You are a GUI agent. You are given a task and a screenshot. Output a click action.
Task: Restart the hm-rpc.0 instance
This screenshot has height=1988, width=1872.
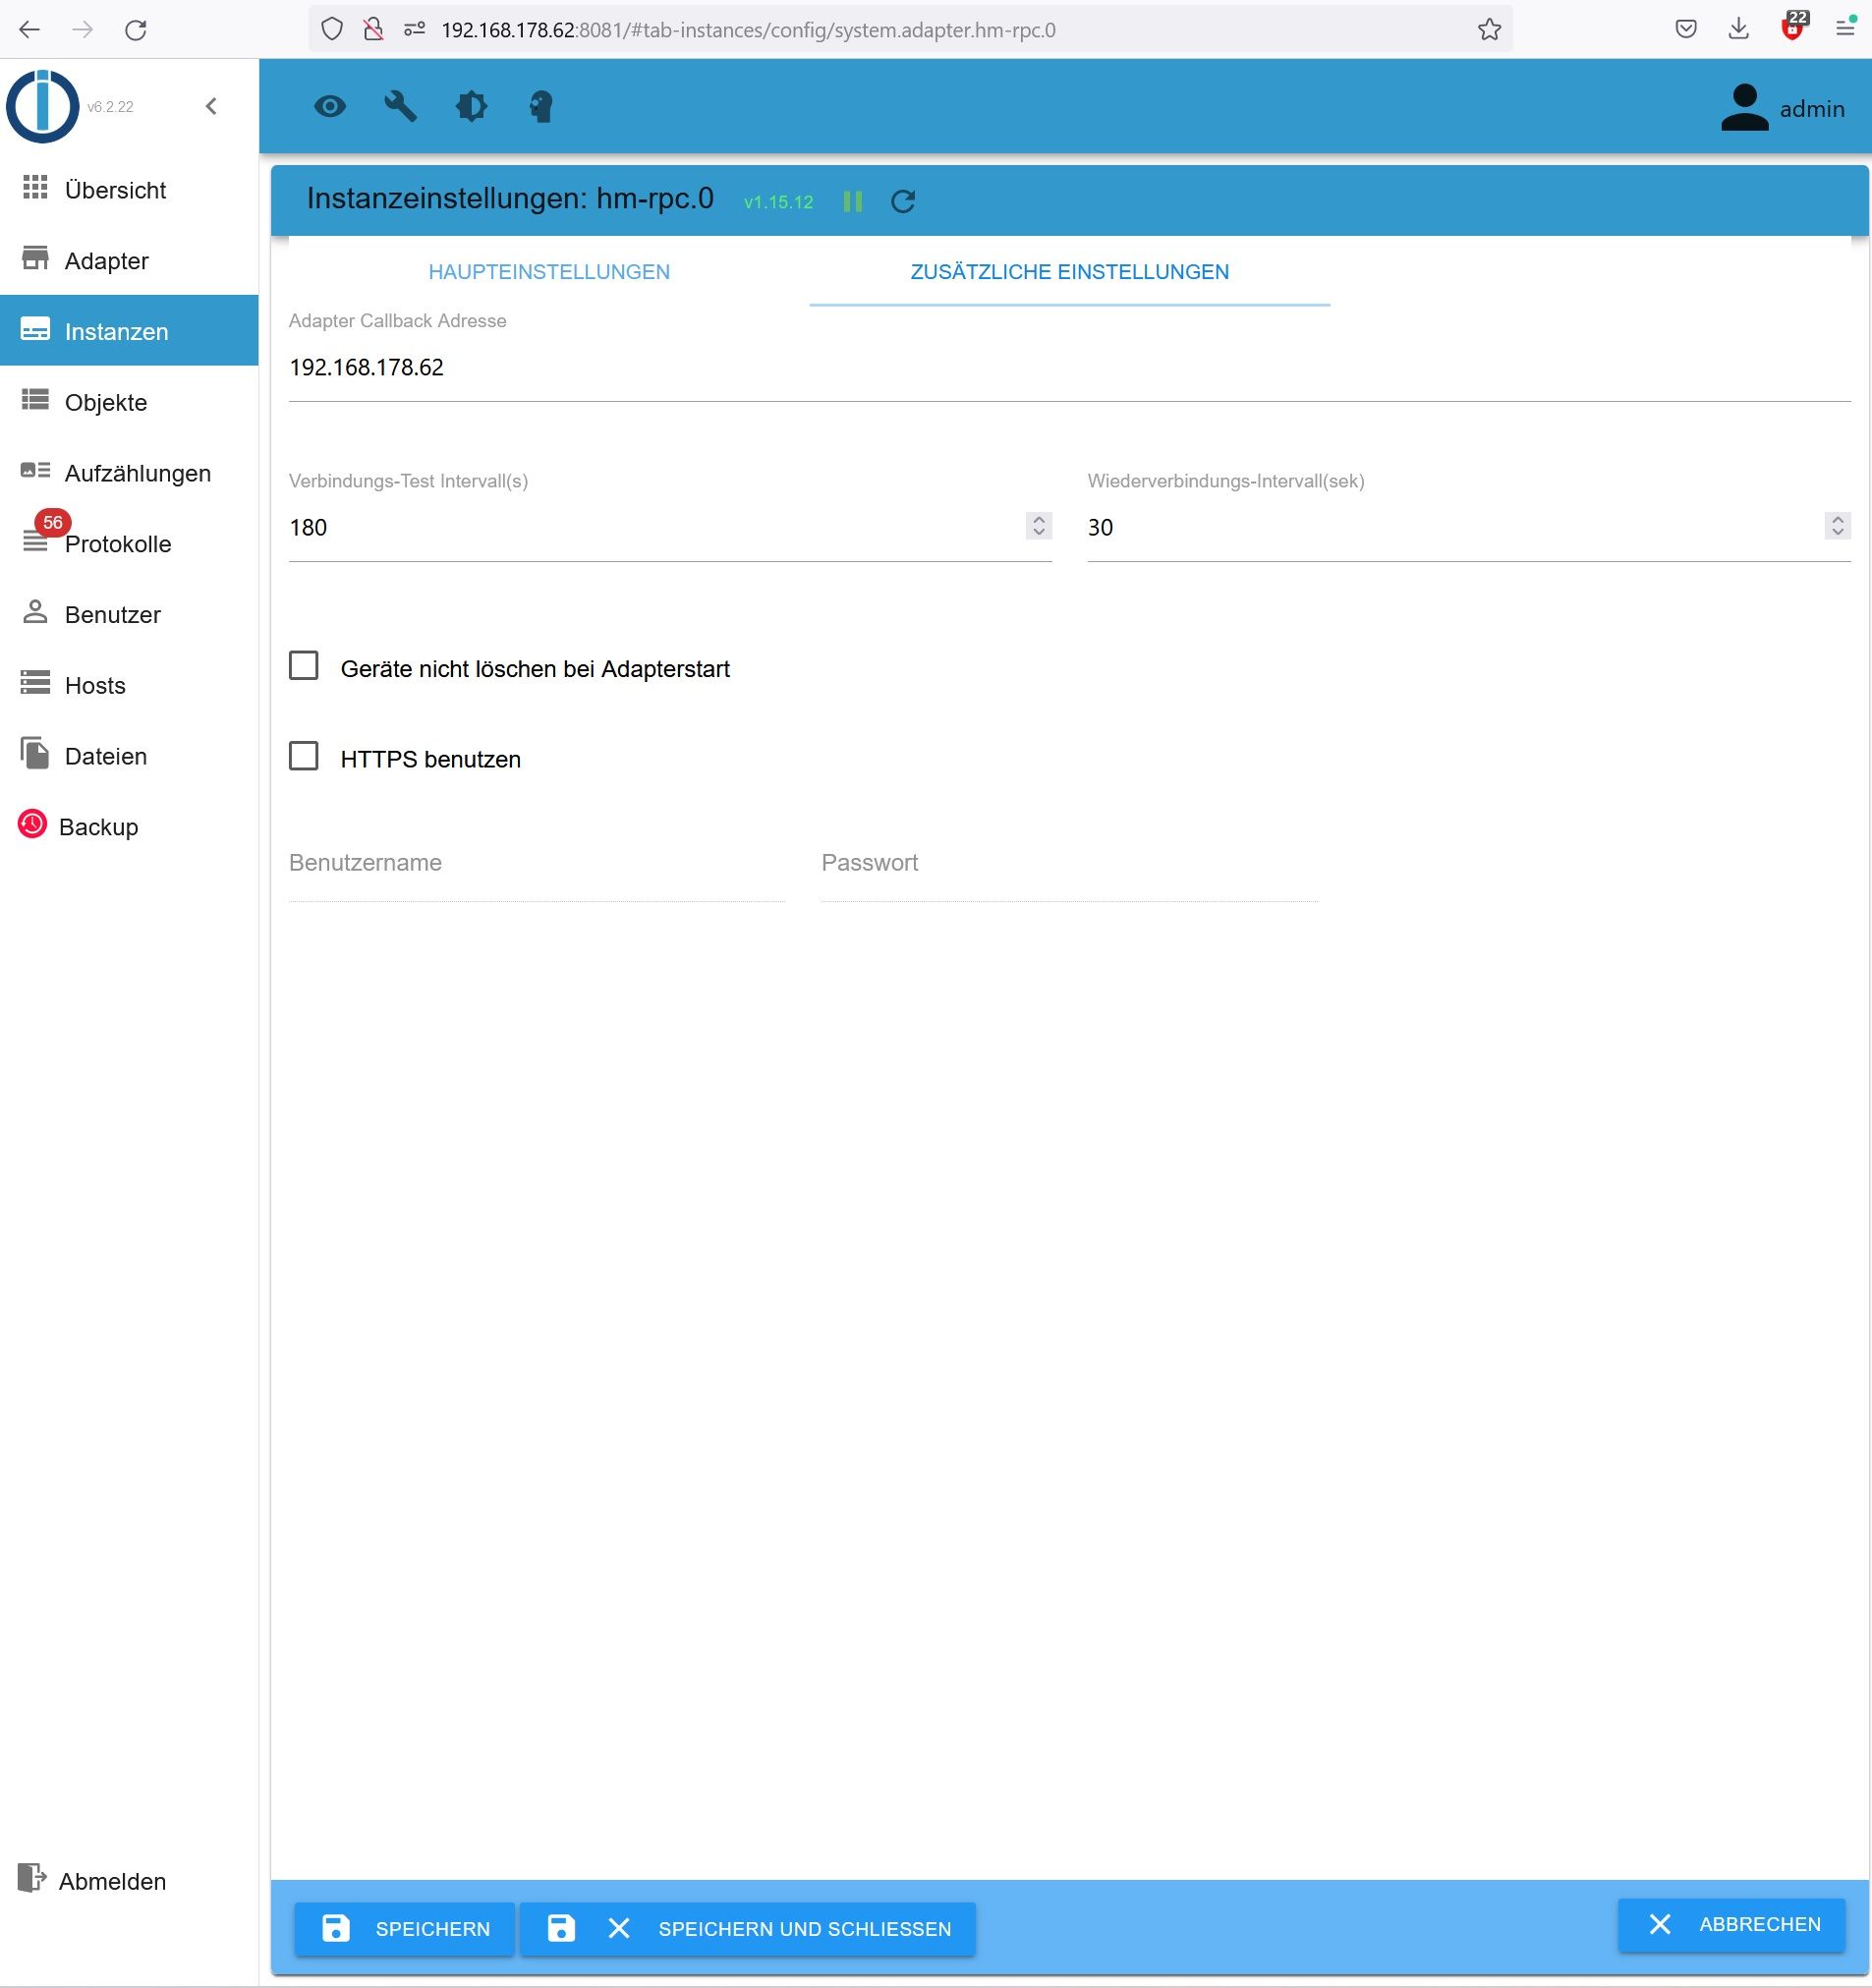pos(903,202)
